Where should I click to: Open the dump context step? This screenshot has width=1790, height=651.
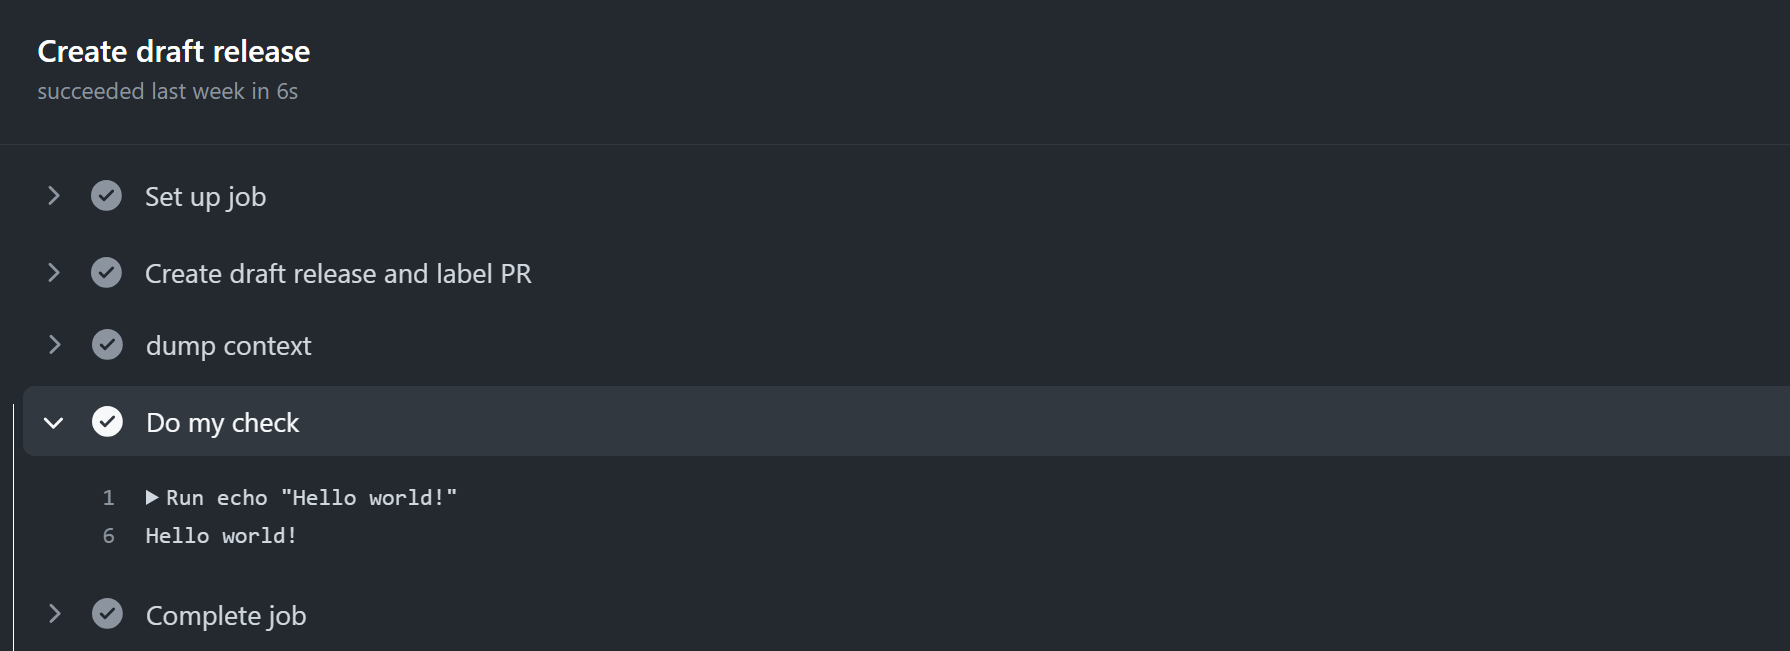point(228,344)
